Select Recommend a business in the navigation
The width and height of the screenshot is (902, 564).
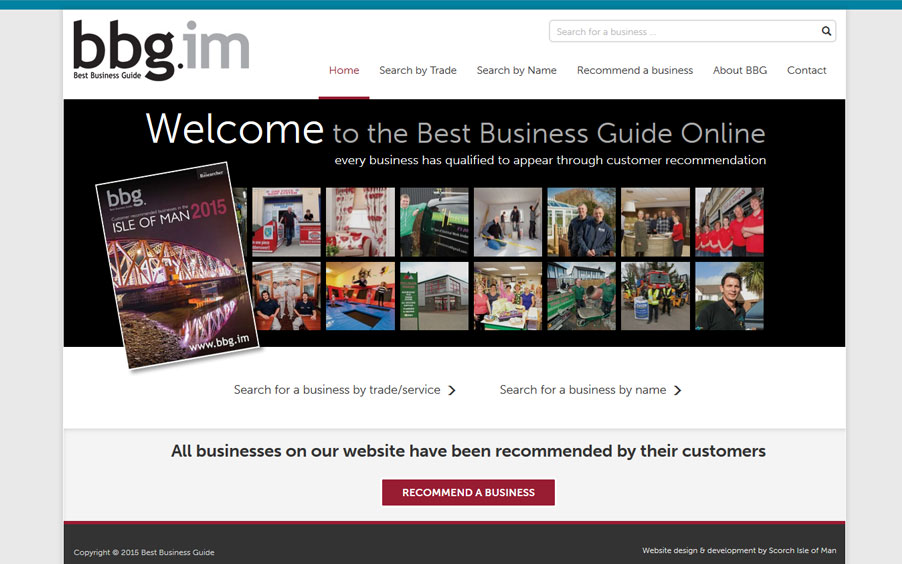(635, 70)
